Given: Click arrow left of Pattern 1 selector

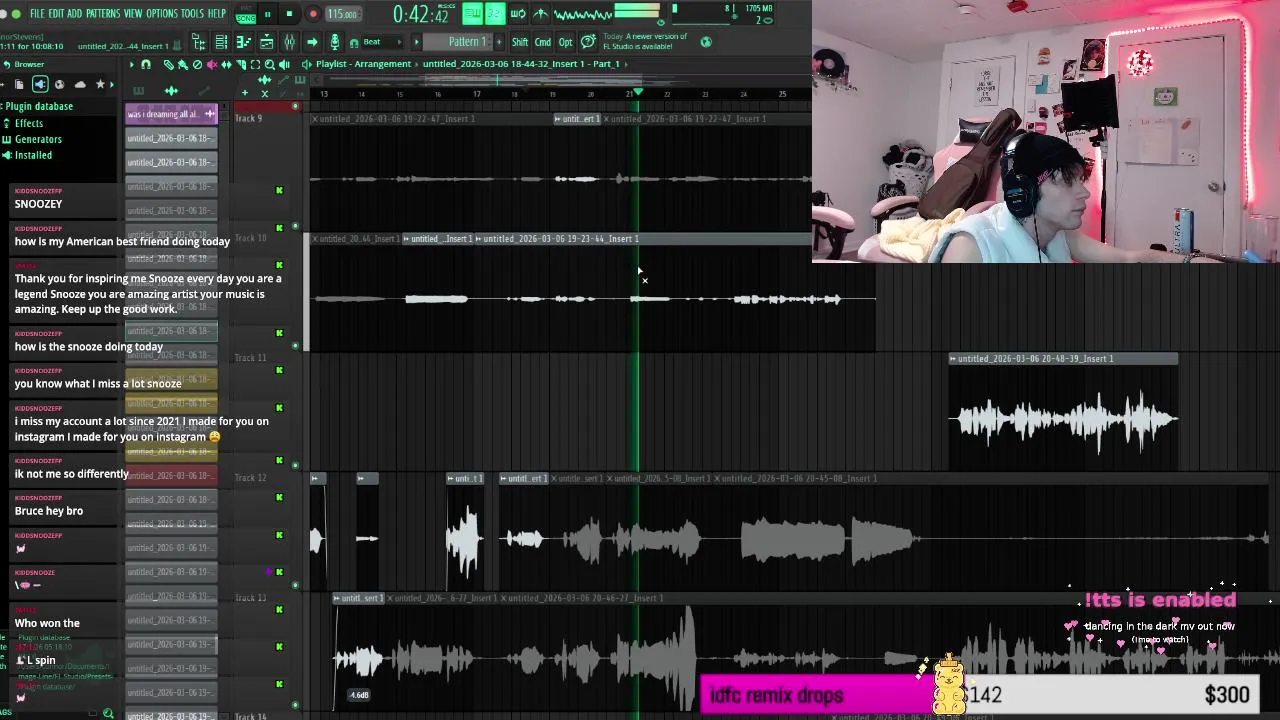Looking at the screenshot, I should click(416, 42).
